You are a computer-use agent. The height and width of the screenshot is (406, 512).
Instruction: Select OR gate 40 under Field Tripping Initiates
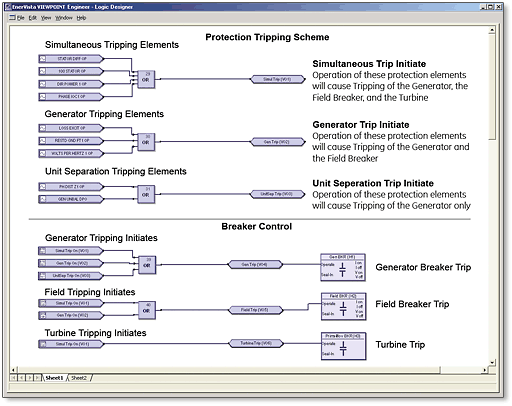147,310
